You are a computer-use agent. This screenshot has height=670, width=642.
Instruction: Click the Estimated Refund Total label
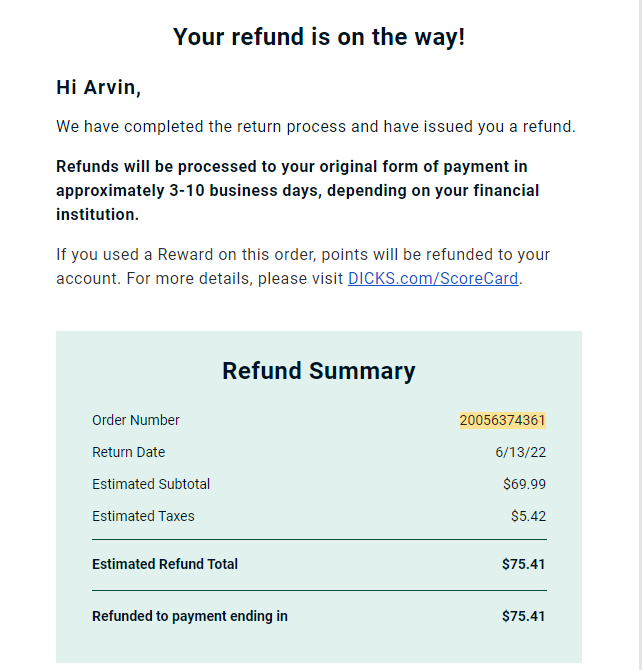tap(165, 564)
